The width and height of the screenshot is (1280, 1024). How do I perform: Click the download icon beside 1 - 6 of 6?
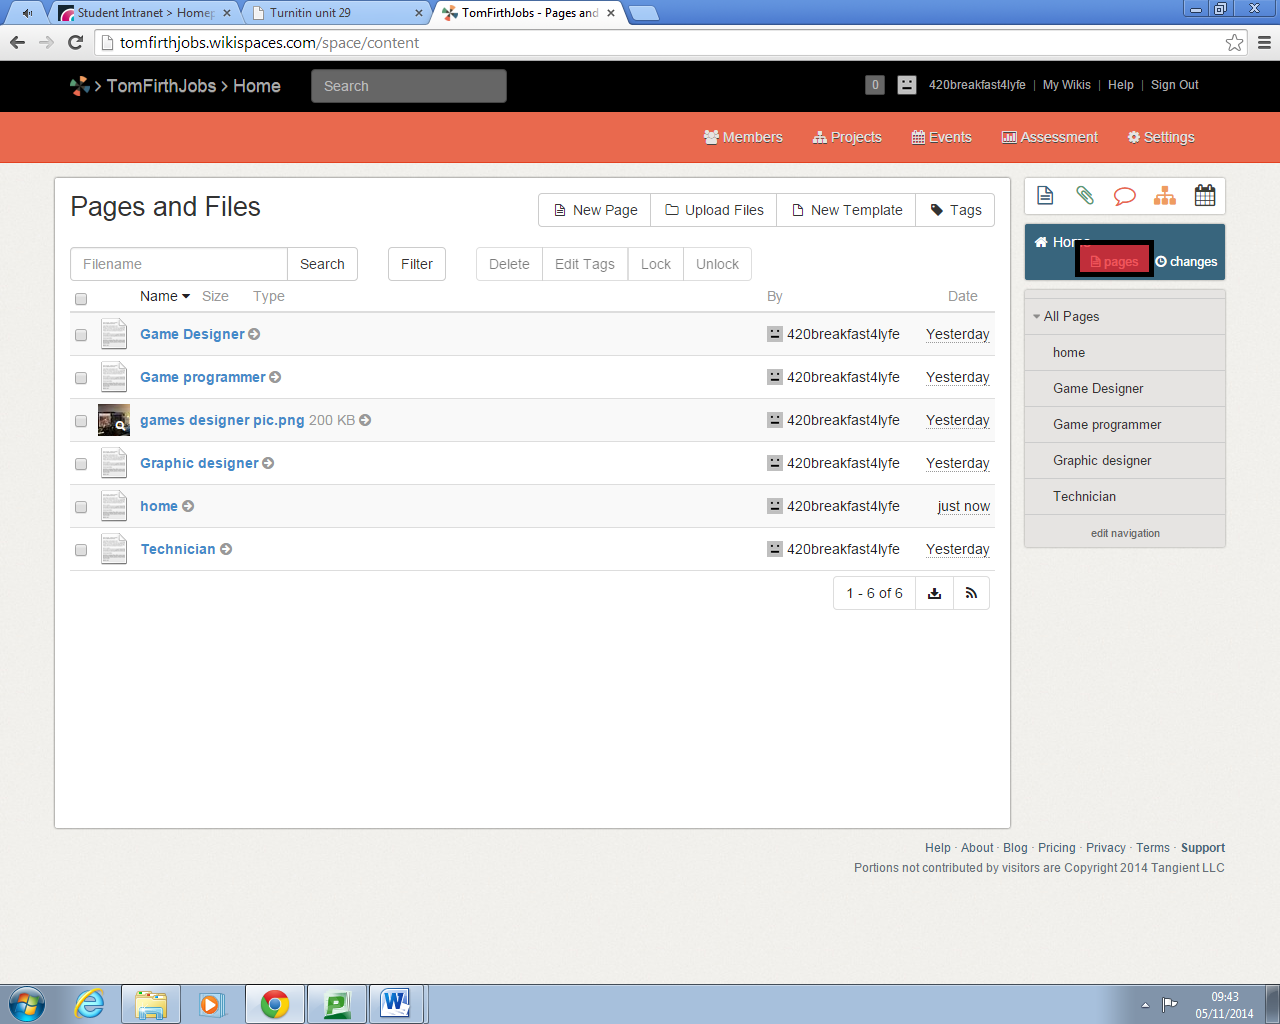point(934,593)
